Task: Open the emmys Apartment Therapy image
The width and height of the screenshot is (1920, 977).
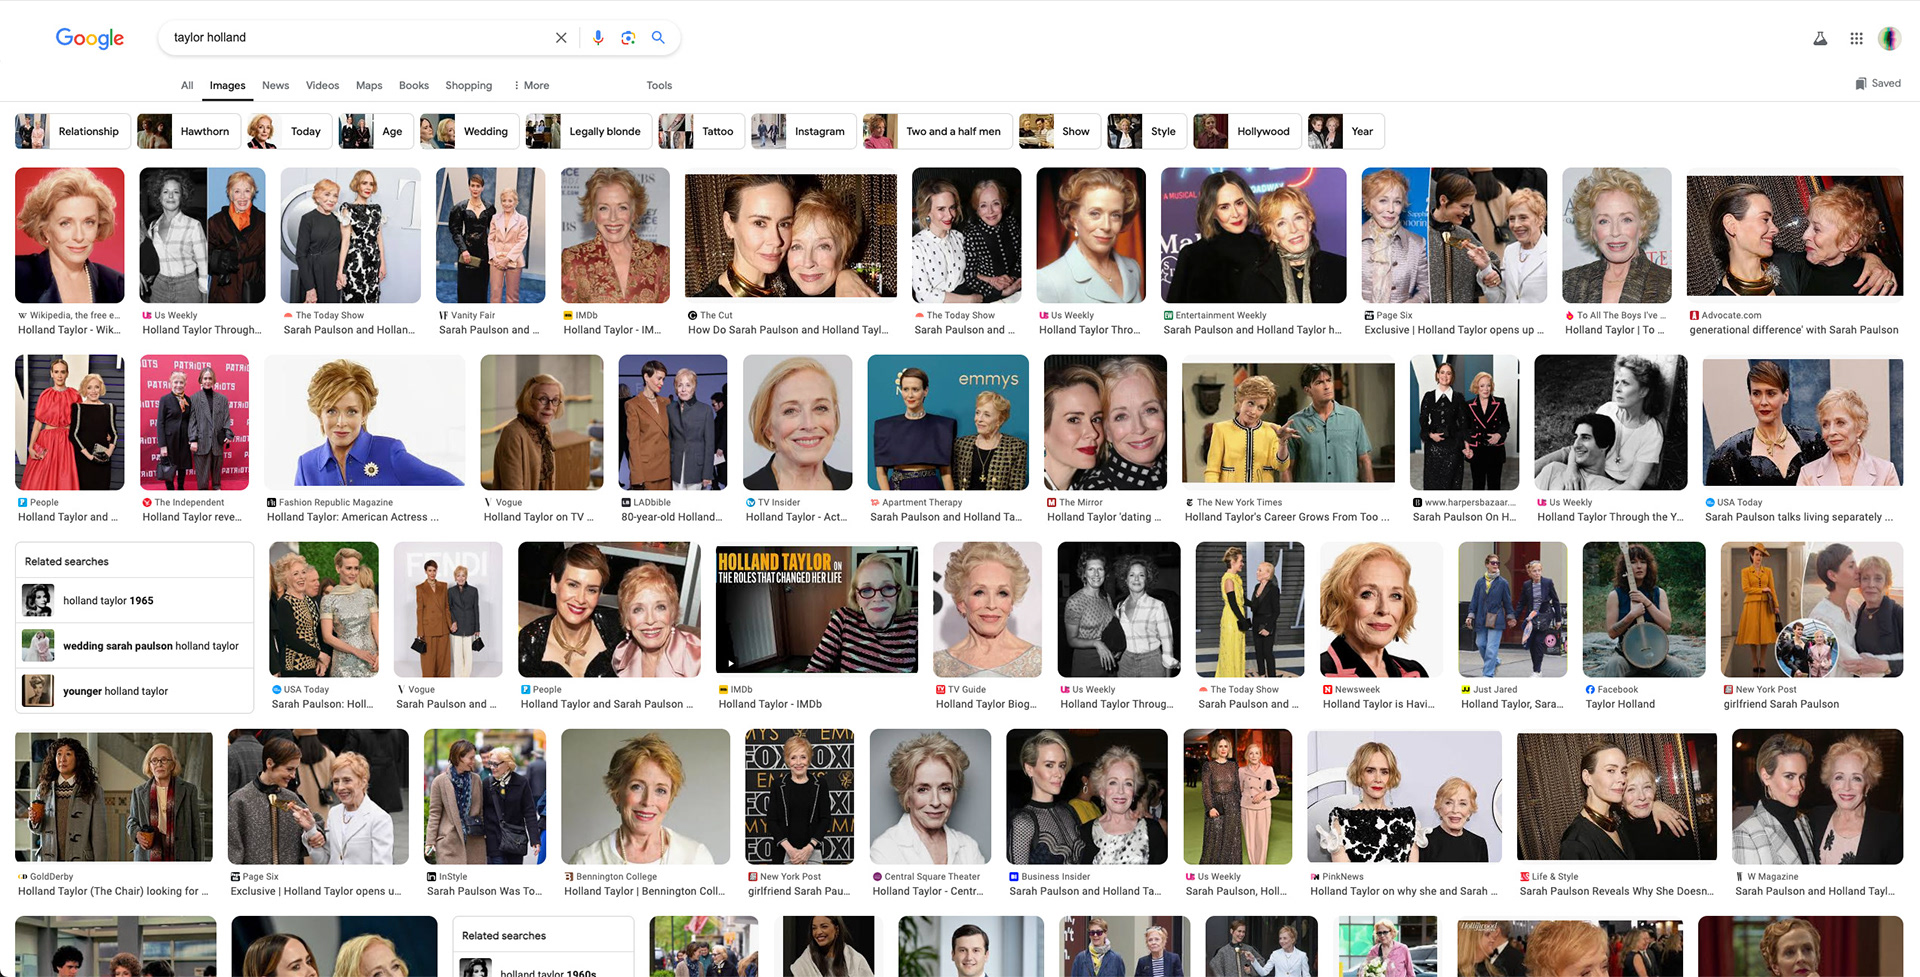Action: tap(948, 422)
